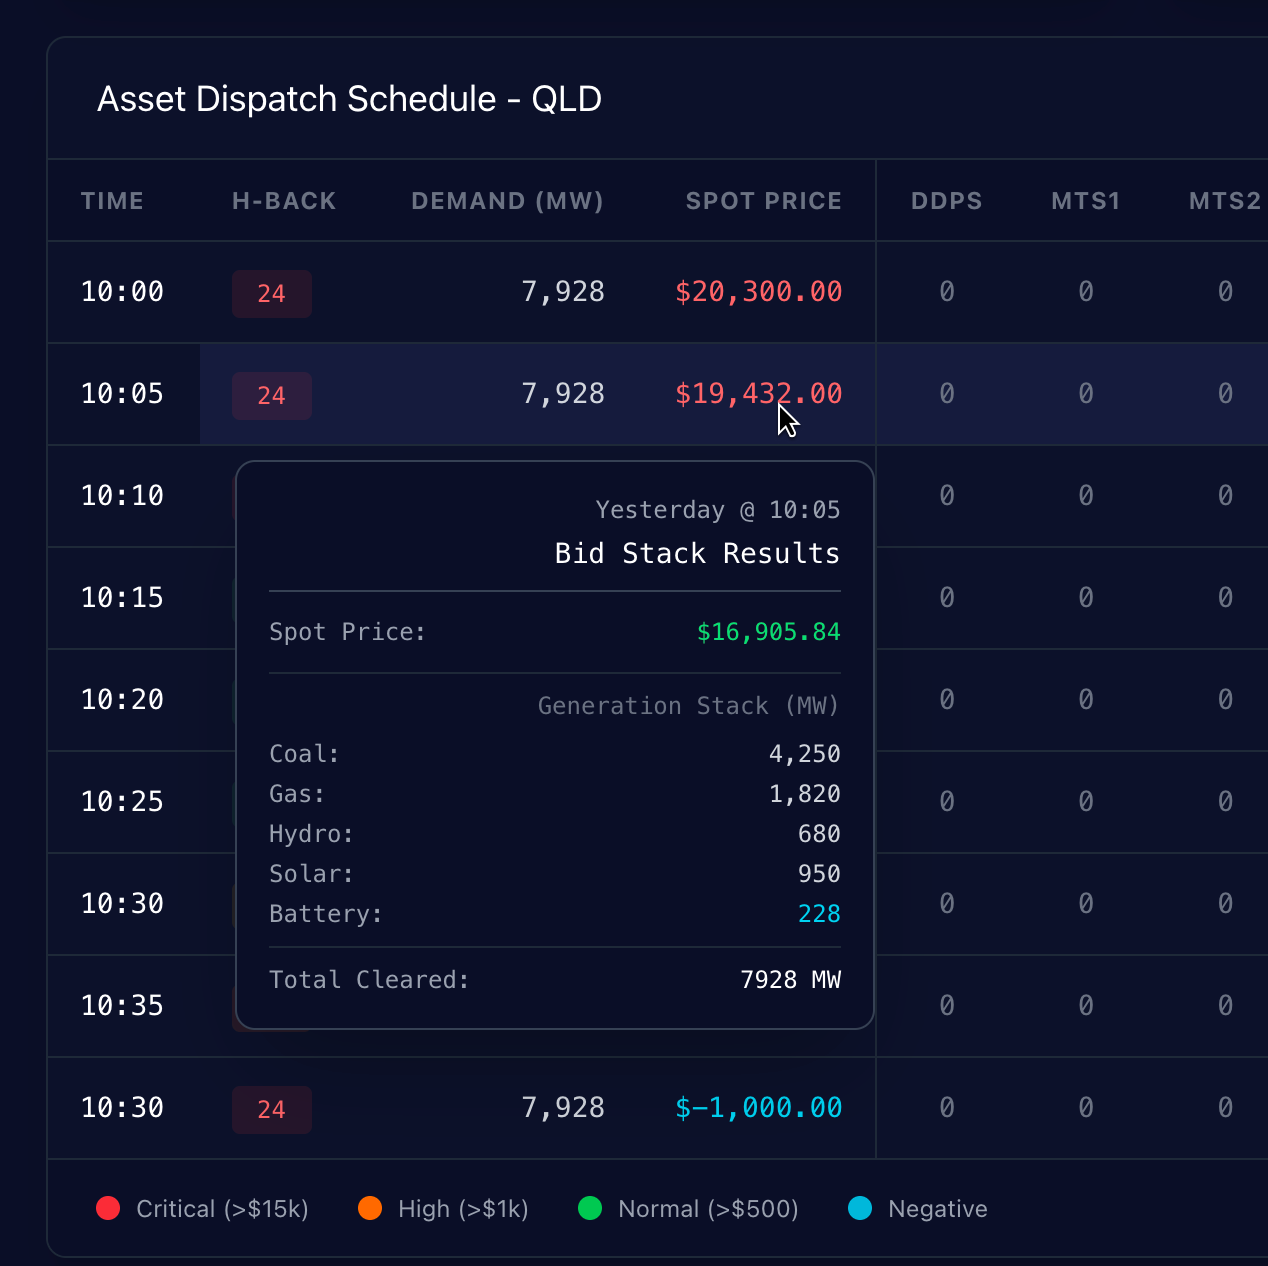The image size is (1268, 1266).
Task: Click the 24 badge in 10:00 row
Action: point(272,294)
